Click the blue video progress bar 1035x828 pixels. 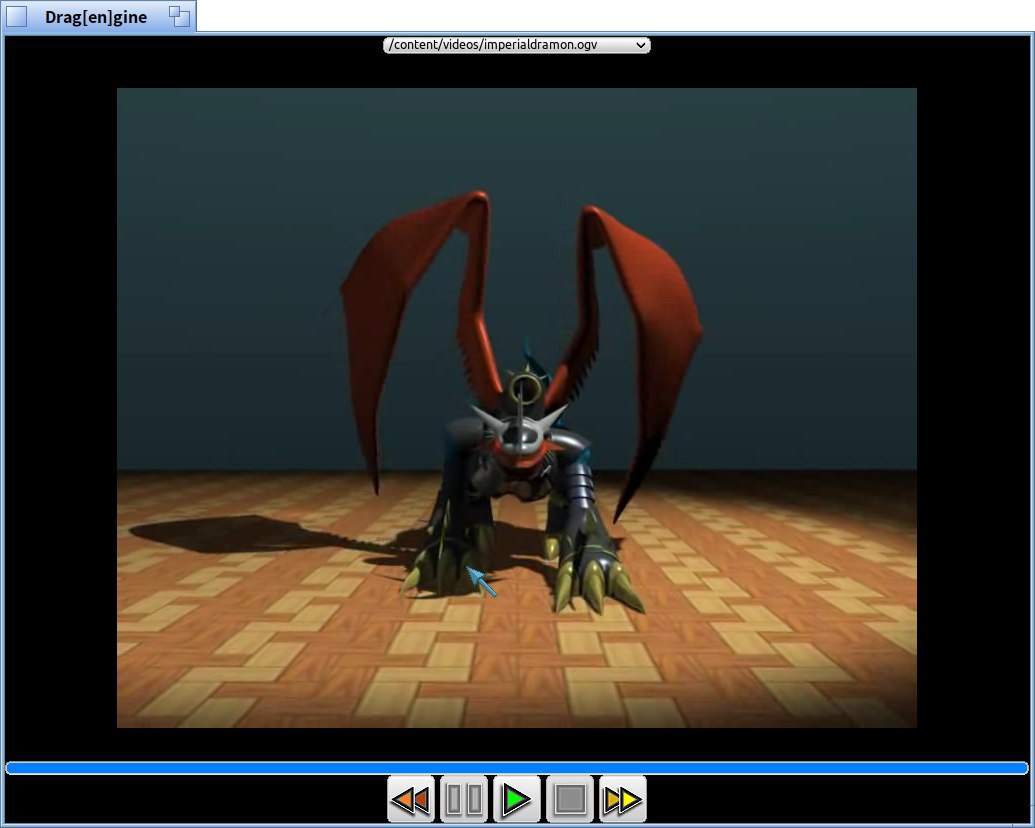[x=517, y=767]
